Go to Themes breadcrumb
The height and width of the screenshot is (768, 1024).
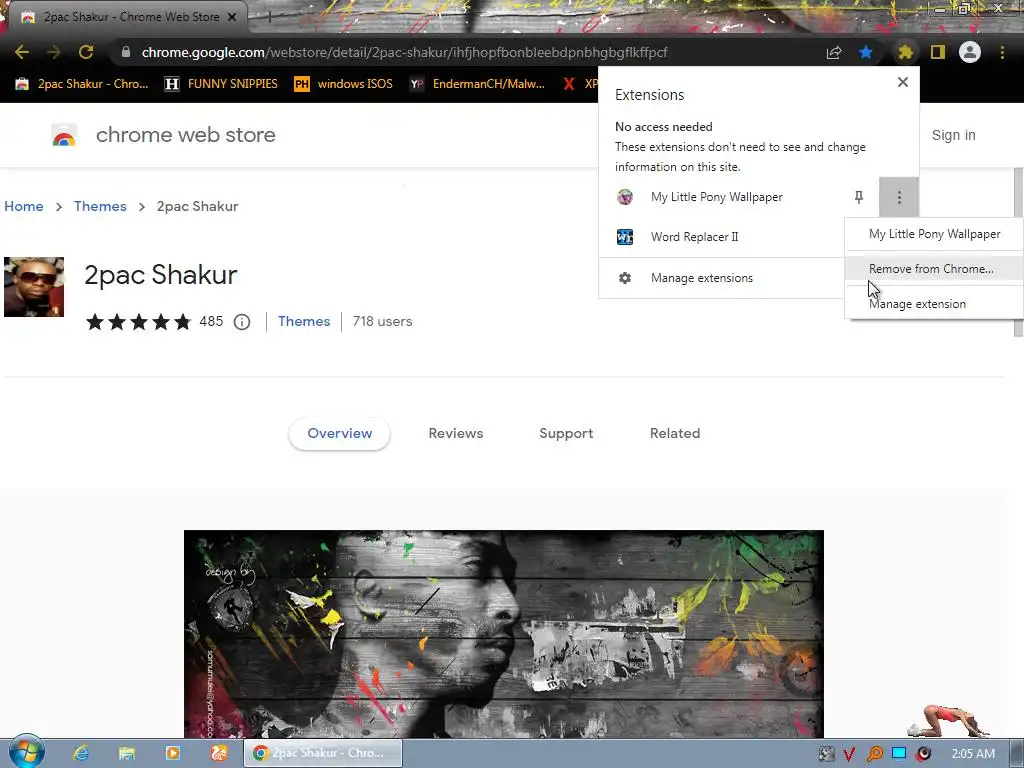tap(100, 206)
